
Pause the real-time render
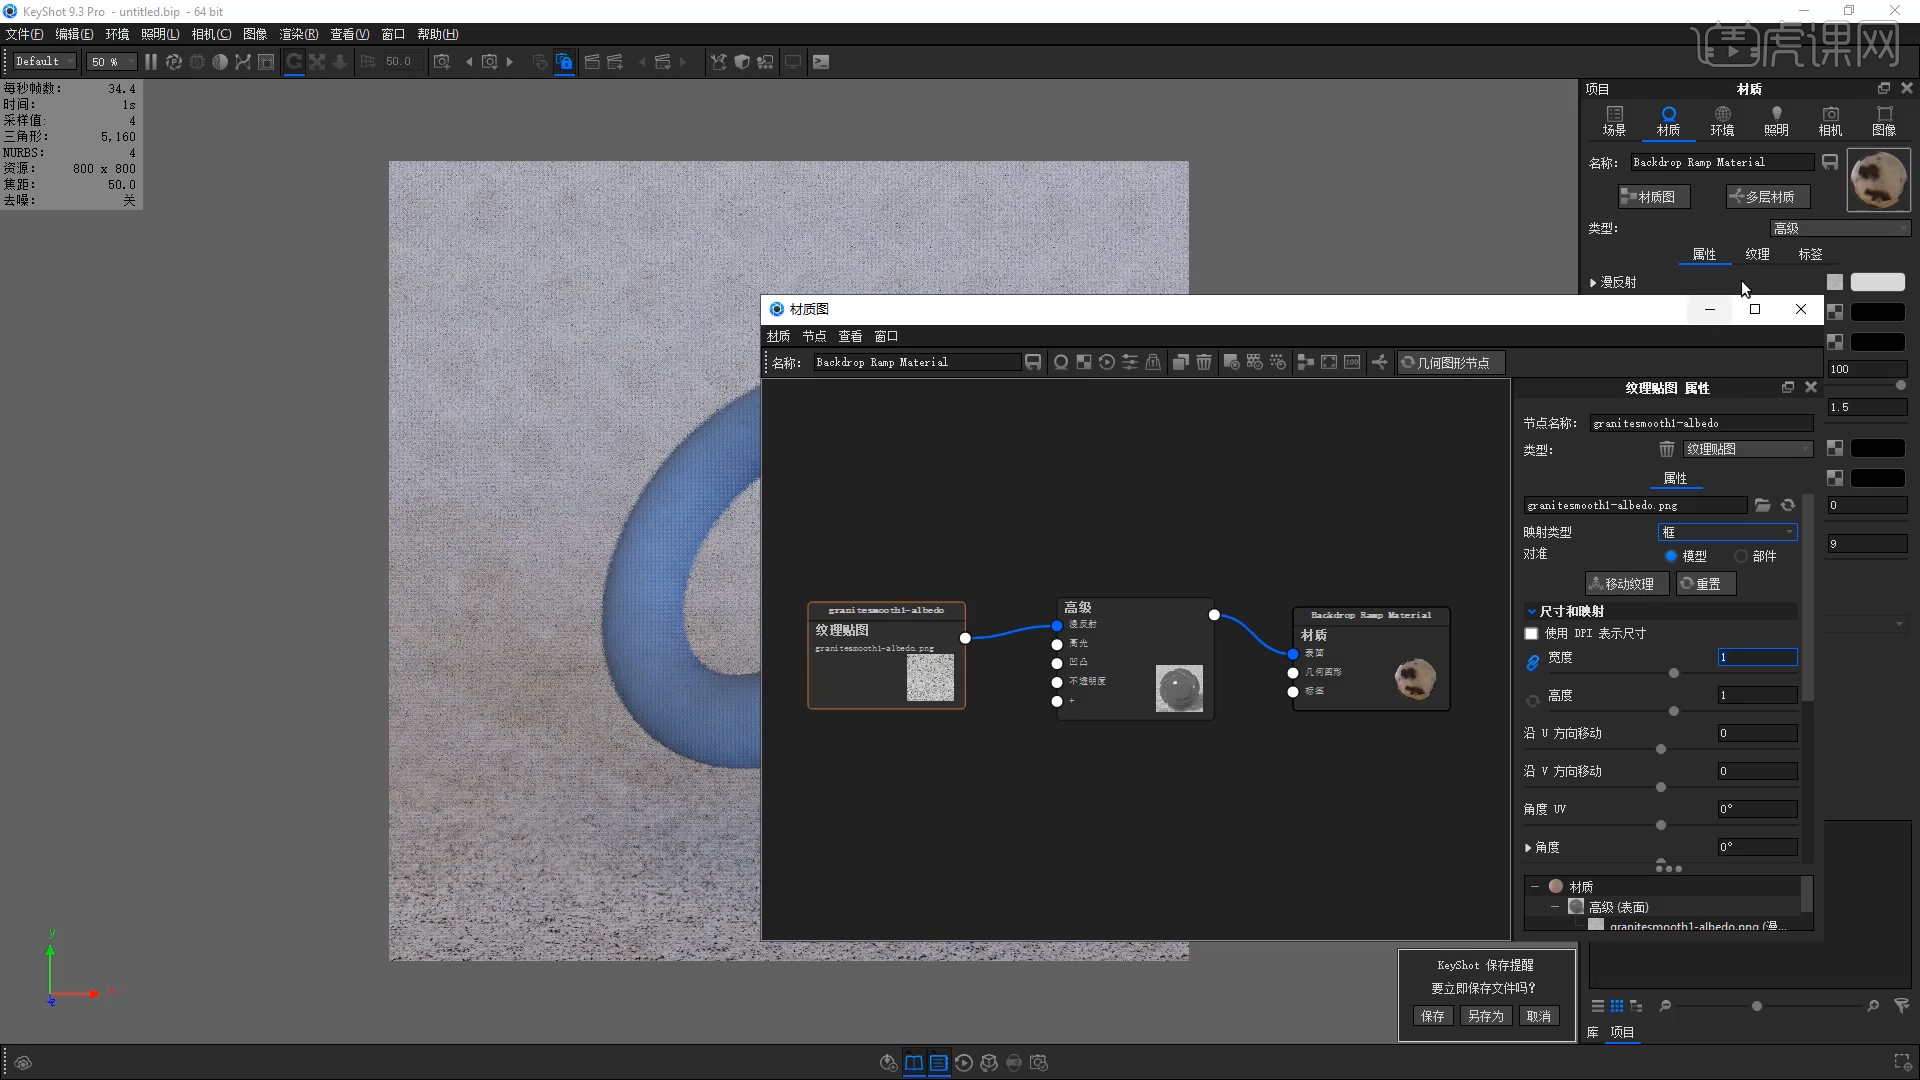[151, 62]
